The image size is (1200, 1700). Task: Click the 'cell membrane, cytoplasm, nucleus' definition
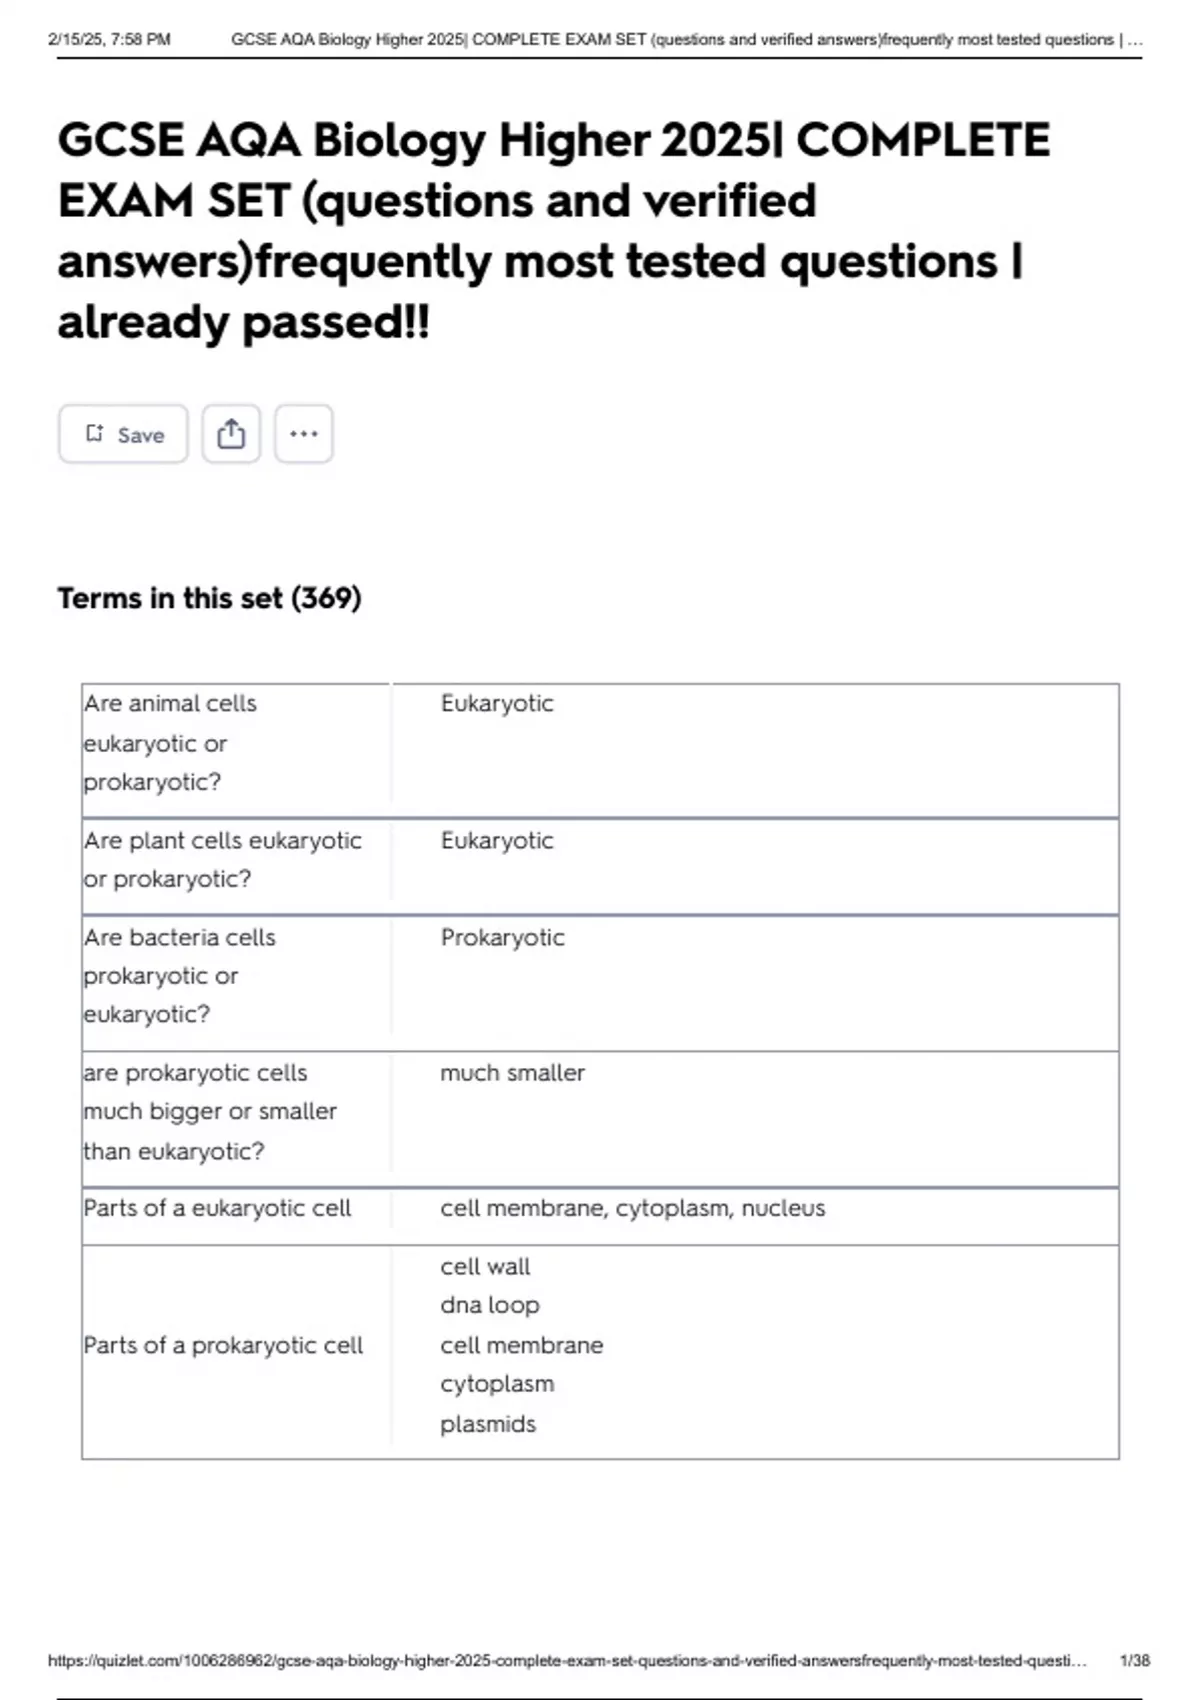(x=632, y=1208)
